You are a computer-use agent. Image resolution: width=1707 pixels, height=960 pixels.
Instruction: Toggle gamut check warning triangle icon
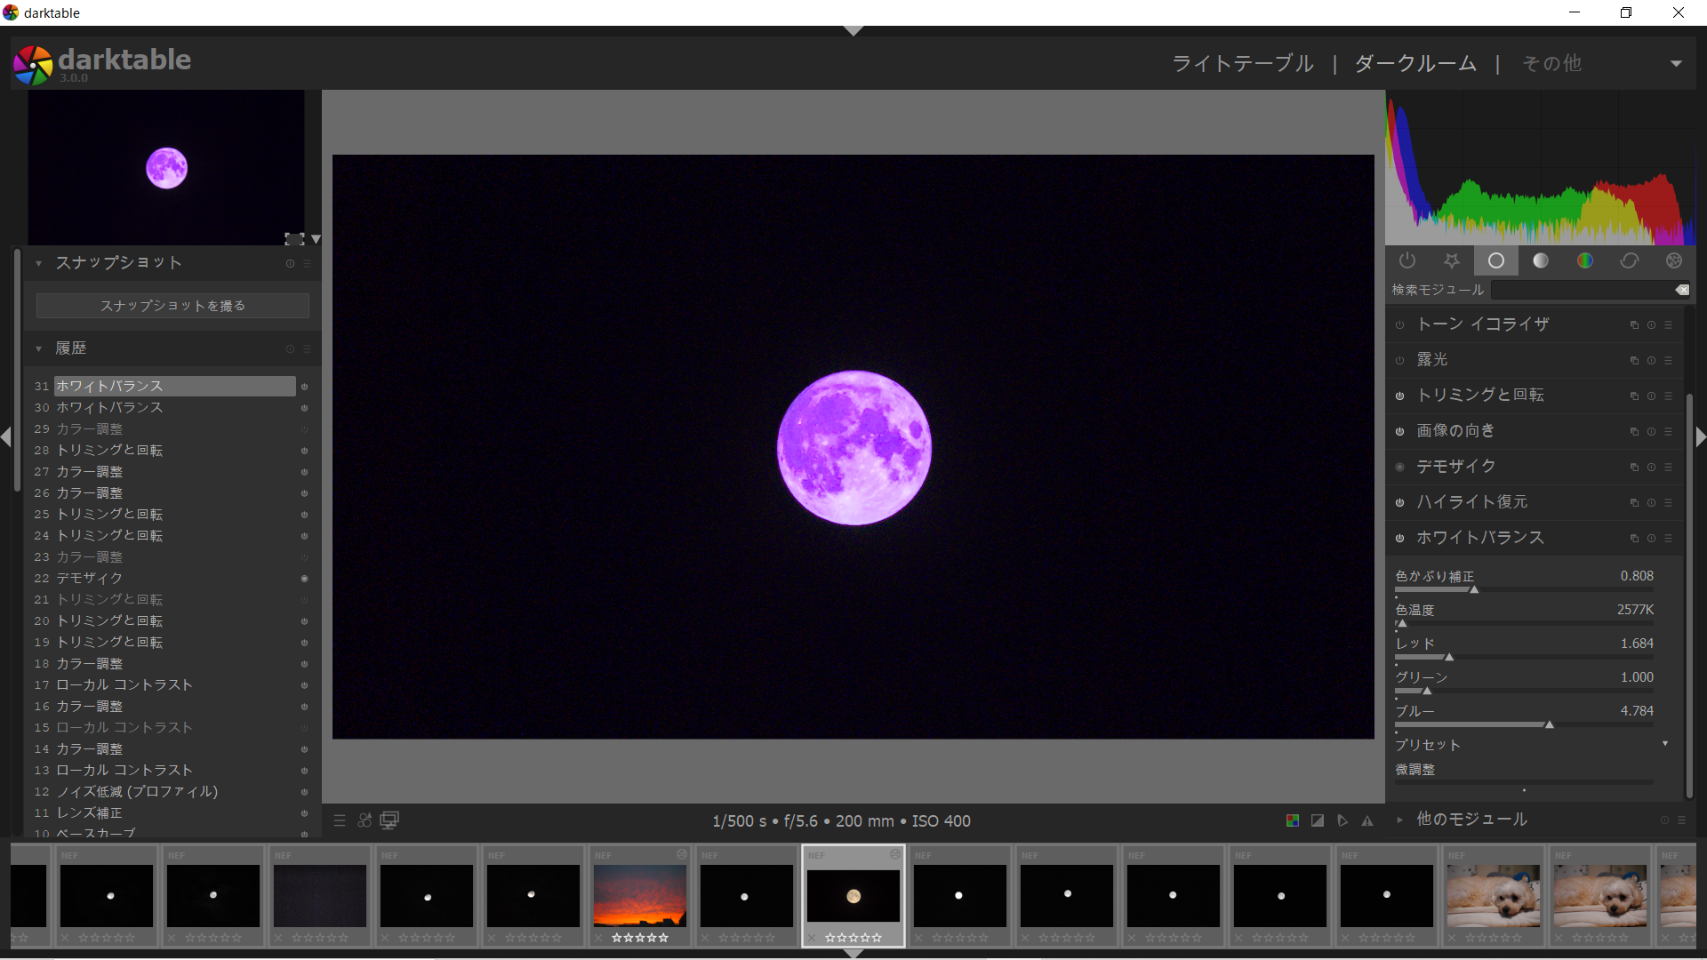coord(1367,821)
